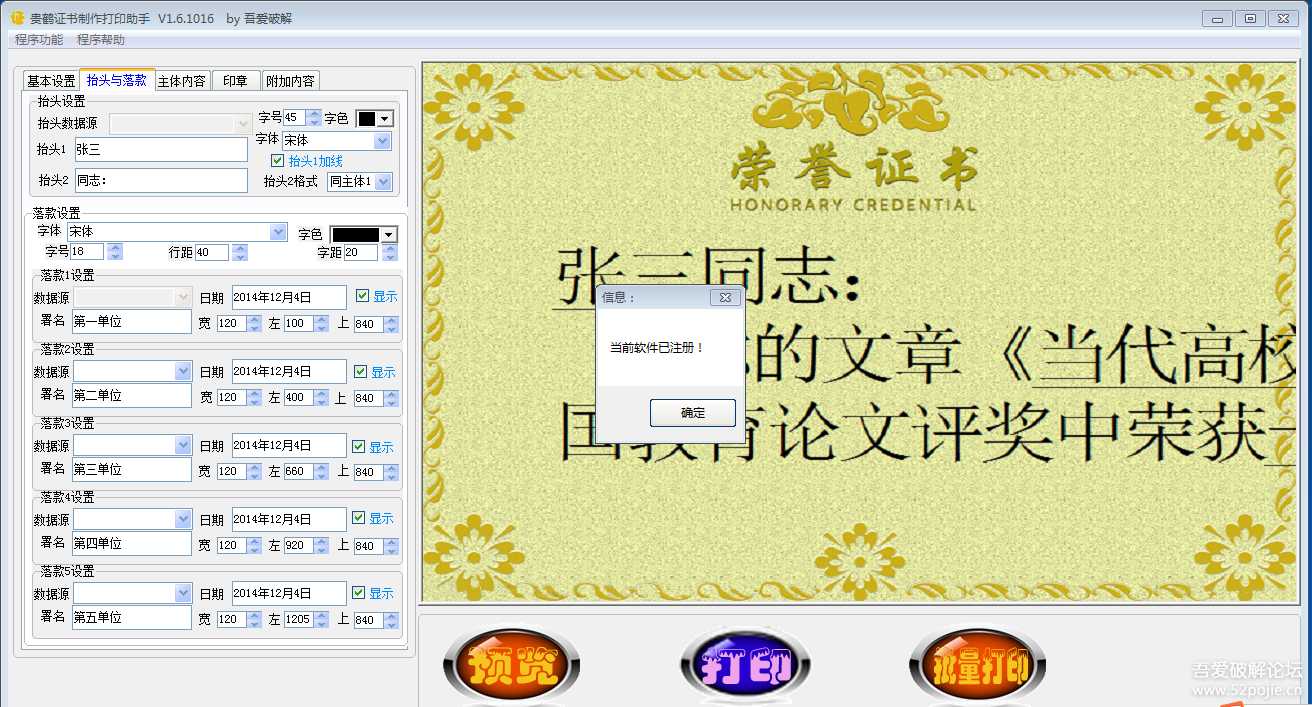
Task: Toggle 显示 checkbox in 落款5设置
Action: pos(359,593)
